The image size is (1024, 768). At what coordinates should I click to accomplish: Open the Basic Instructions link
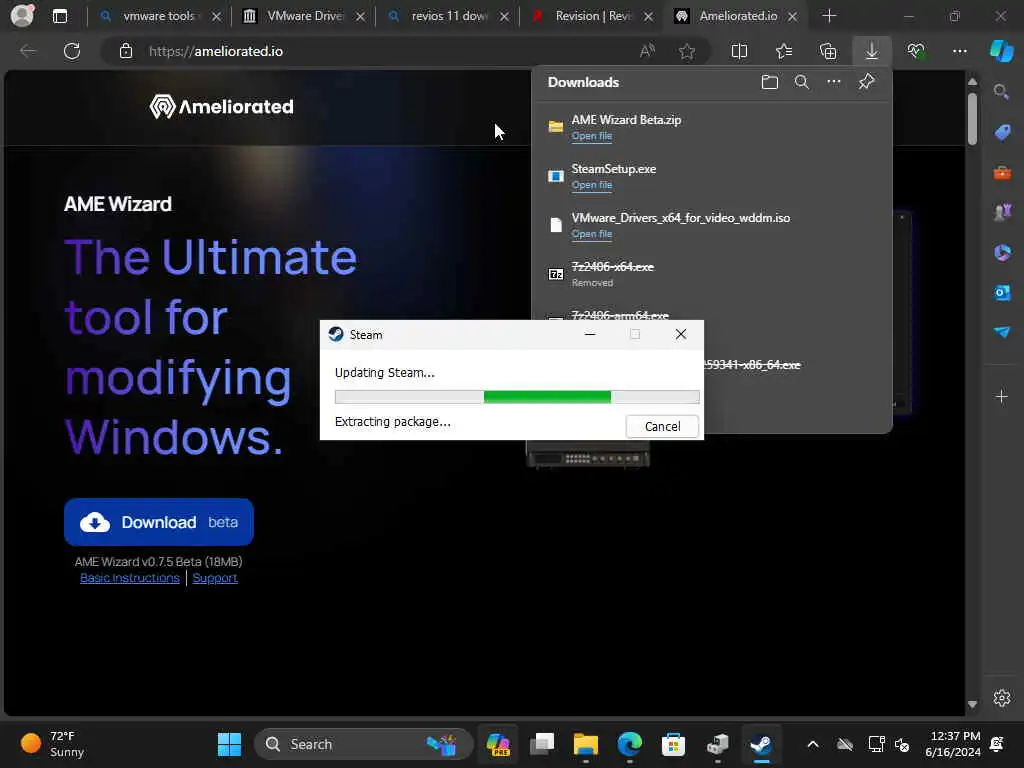click(129, 578)
